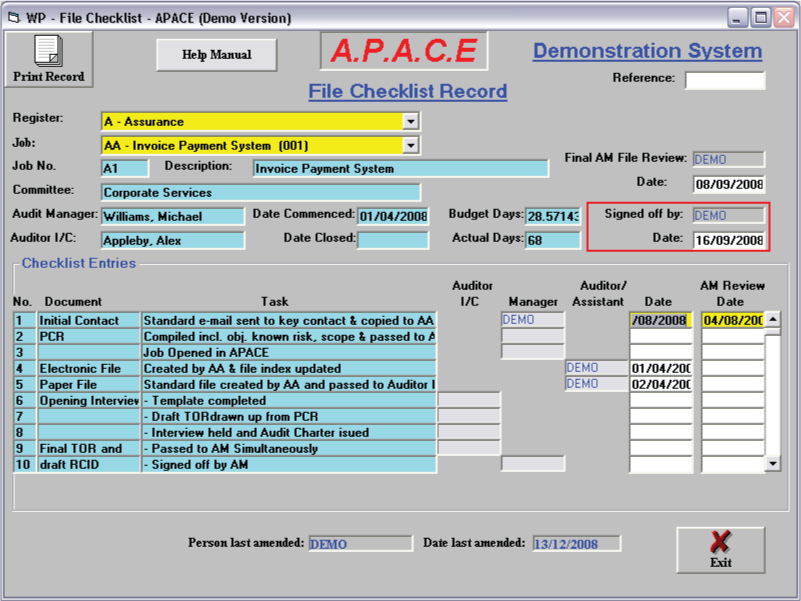Screen dimensions: 801x601
Task: Click the Description field Invoice Payment System
Action: [401, 169]
